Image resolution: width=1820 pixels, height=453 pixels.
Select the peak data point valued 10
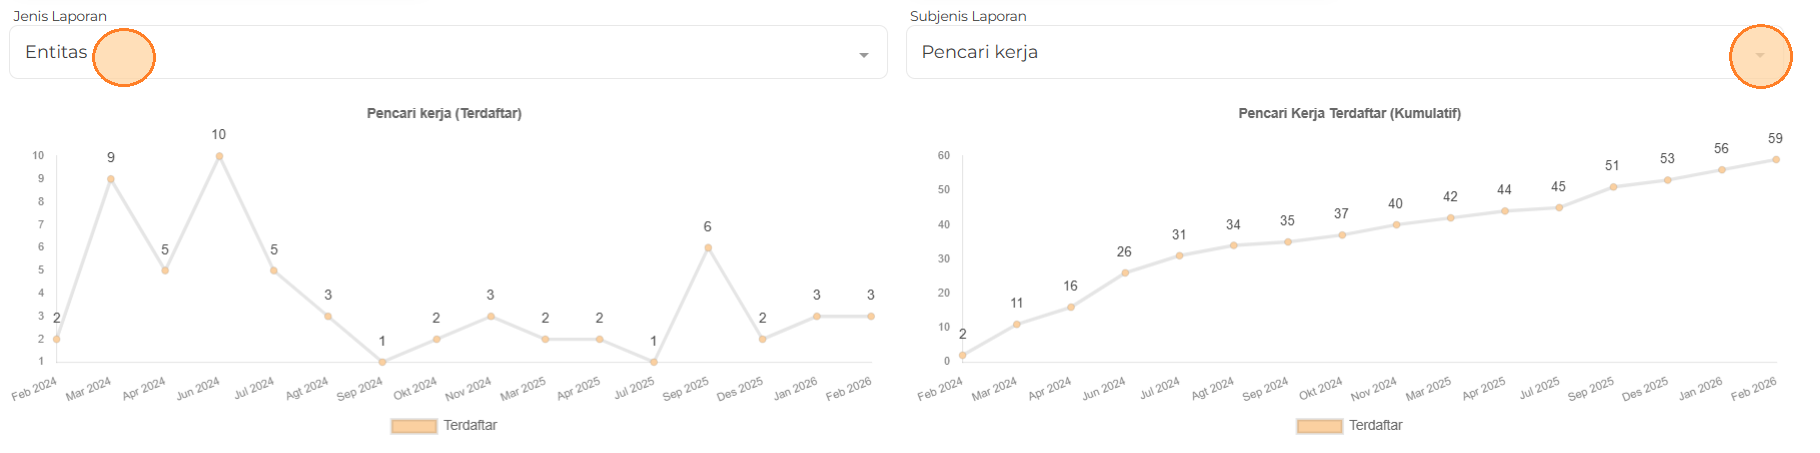pos(219,156)
